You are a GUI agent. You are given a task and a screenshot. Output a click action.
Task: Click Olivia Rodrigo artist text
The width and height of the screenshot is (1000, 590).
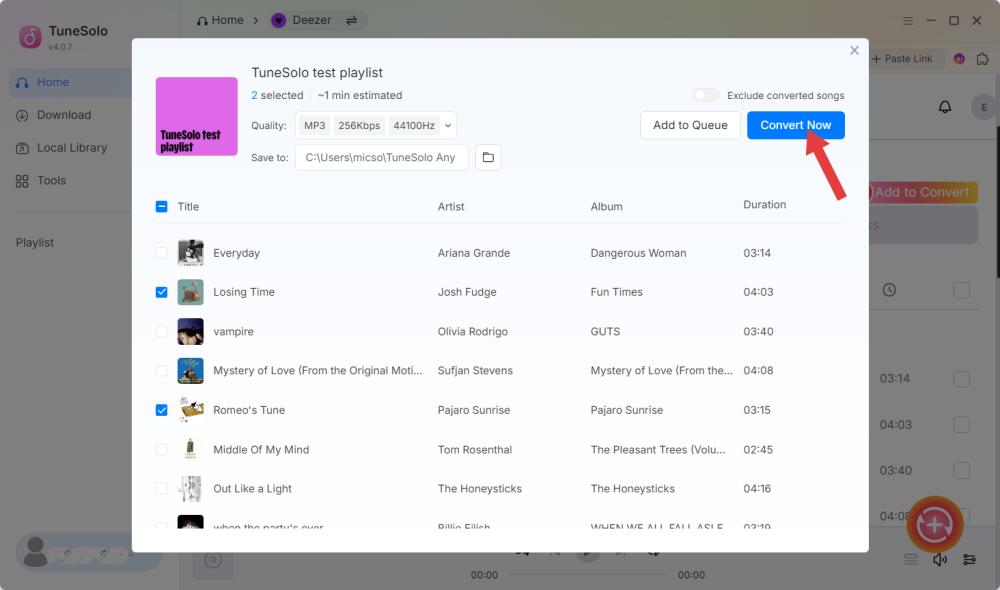click(x=473, y=332)
